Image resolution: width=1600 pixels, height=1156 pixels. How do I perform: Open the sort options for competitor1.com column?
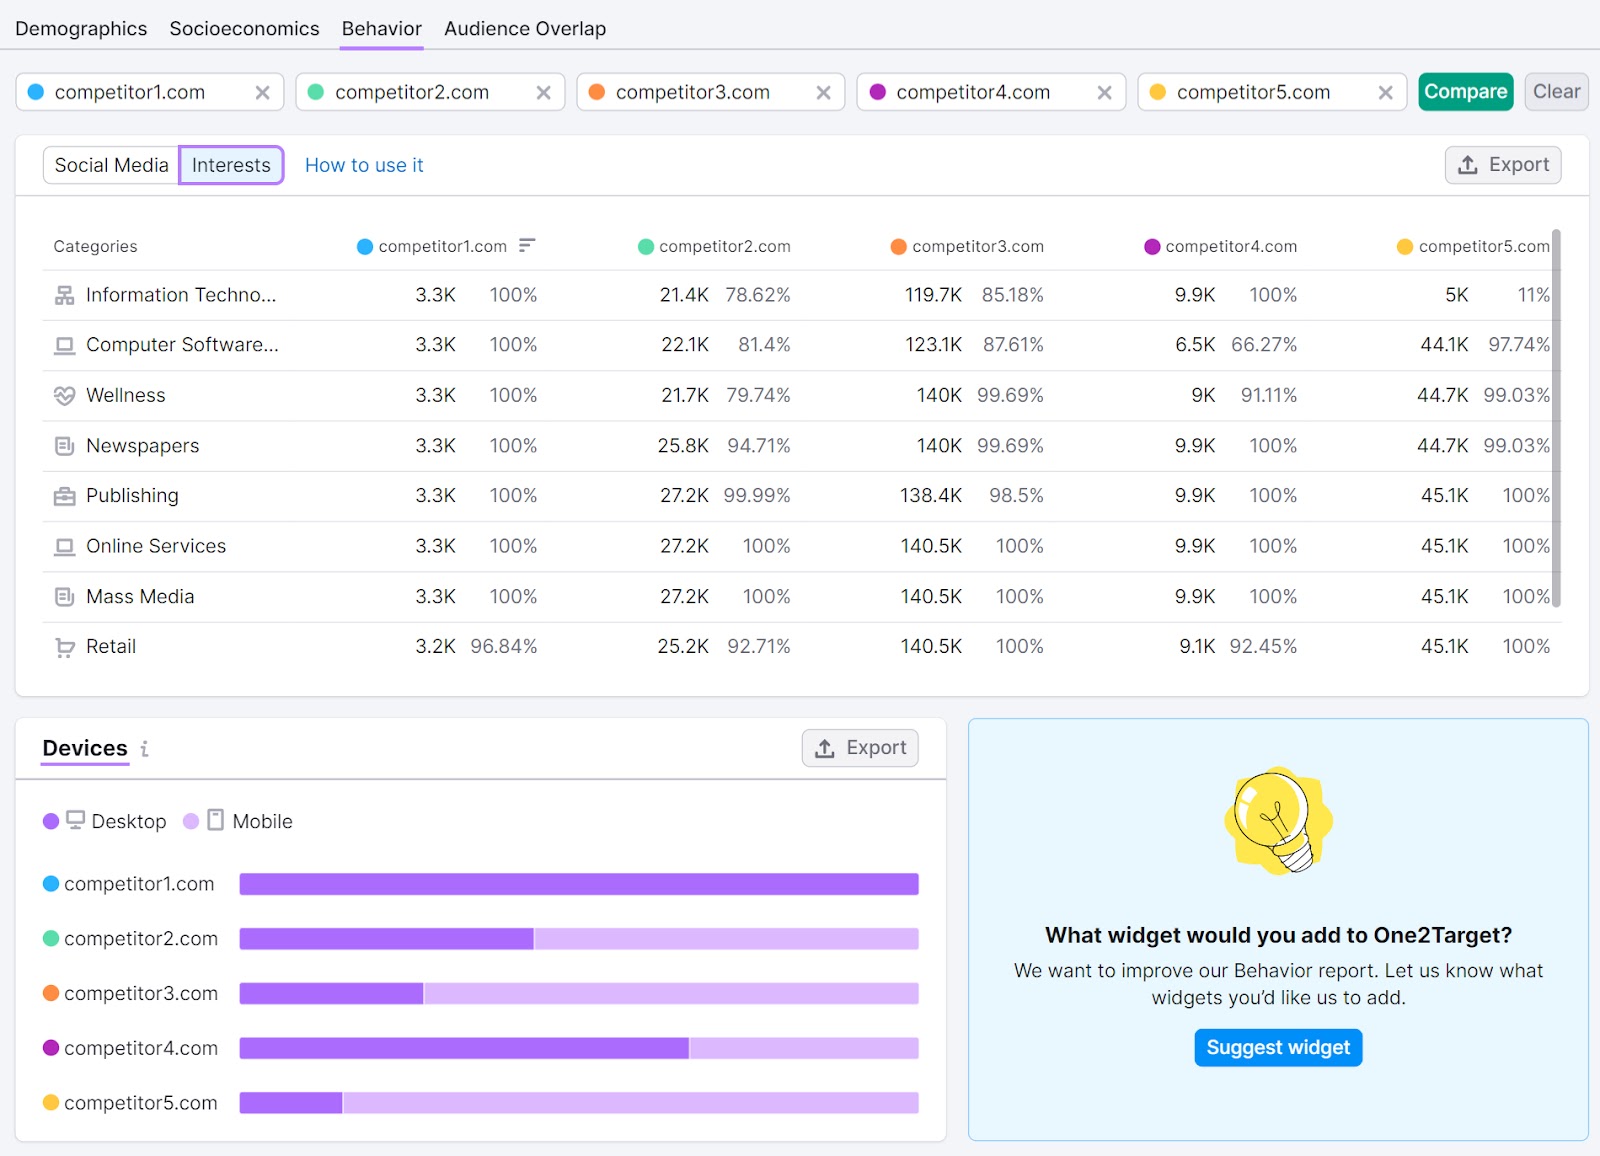tap(527, 245)
